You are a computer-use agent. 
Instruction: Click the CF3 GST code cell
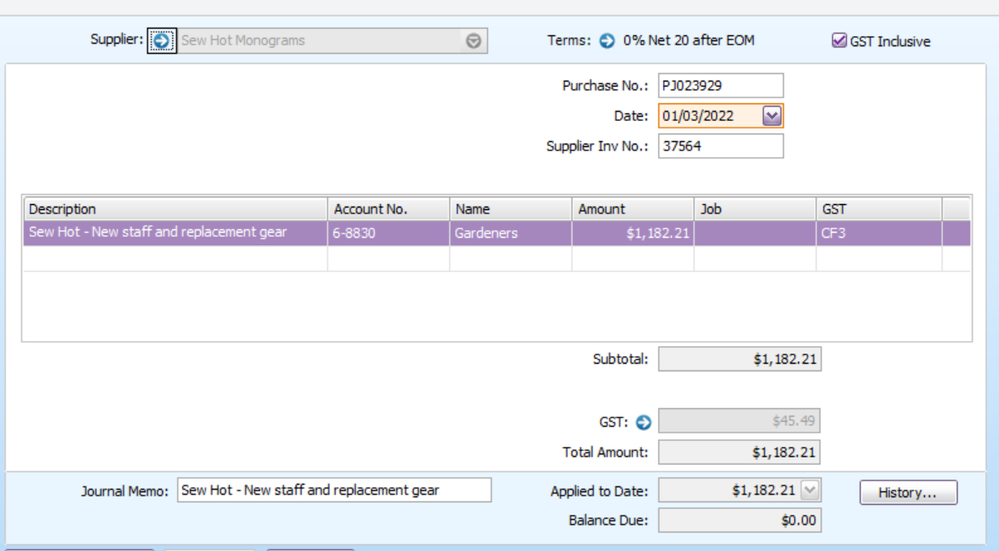(x=878, y=233)
